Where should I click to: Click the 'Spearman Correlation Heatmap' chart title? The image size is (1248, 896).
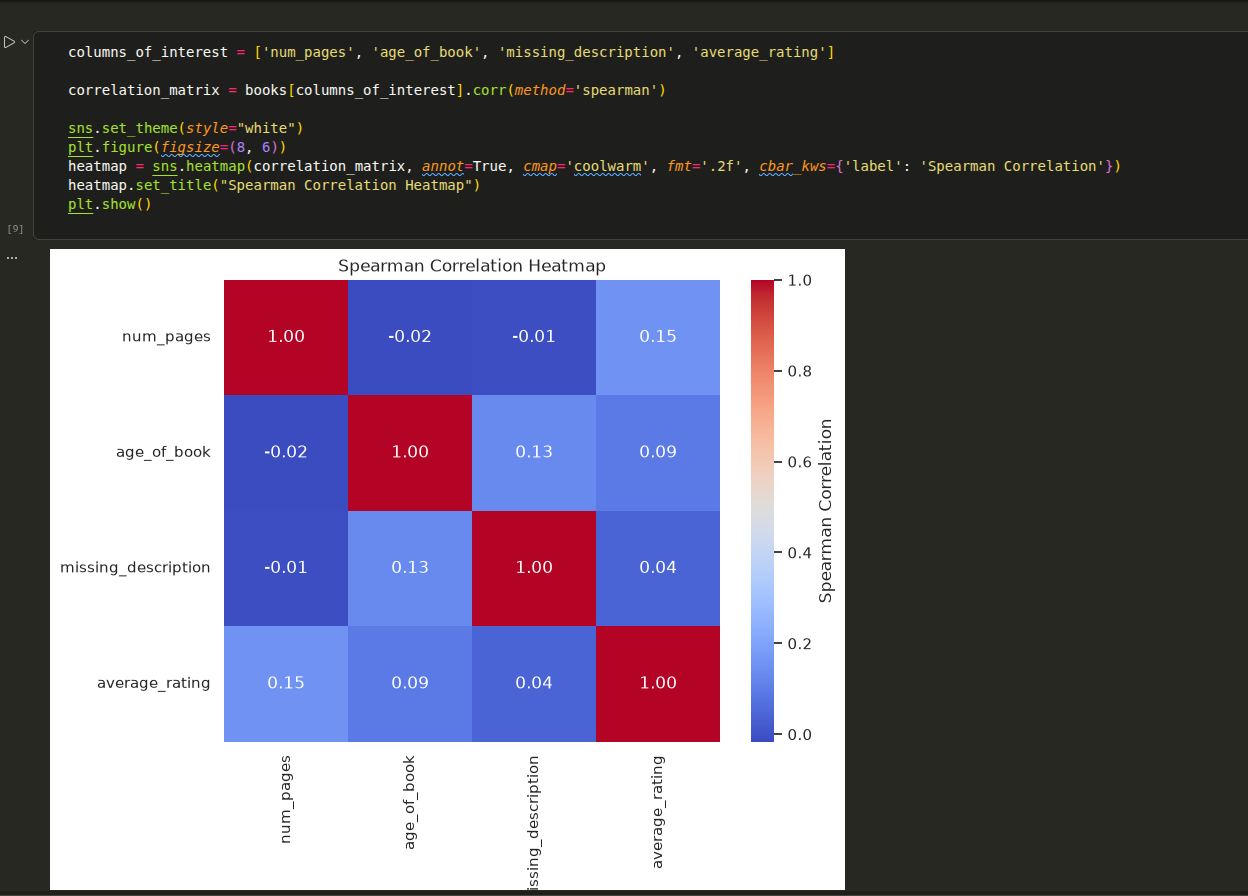[472, 266]
